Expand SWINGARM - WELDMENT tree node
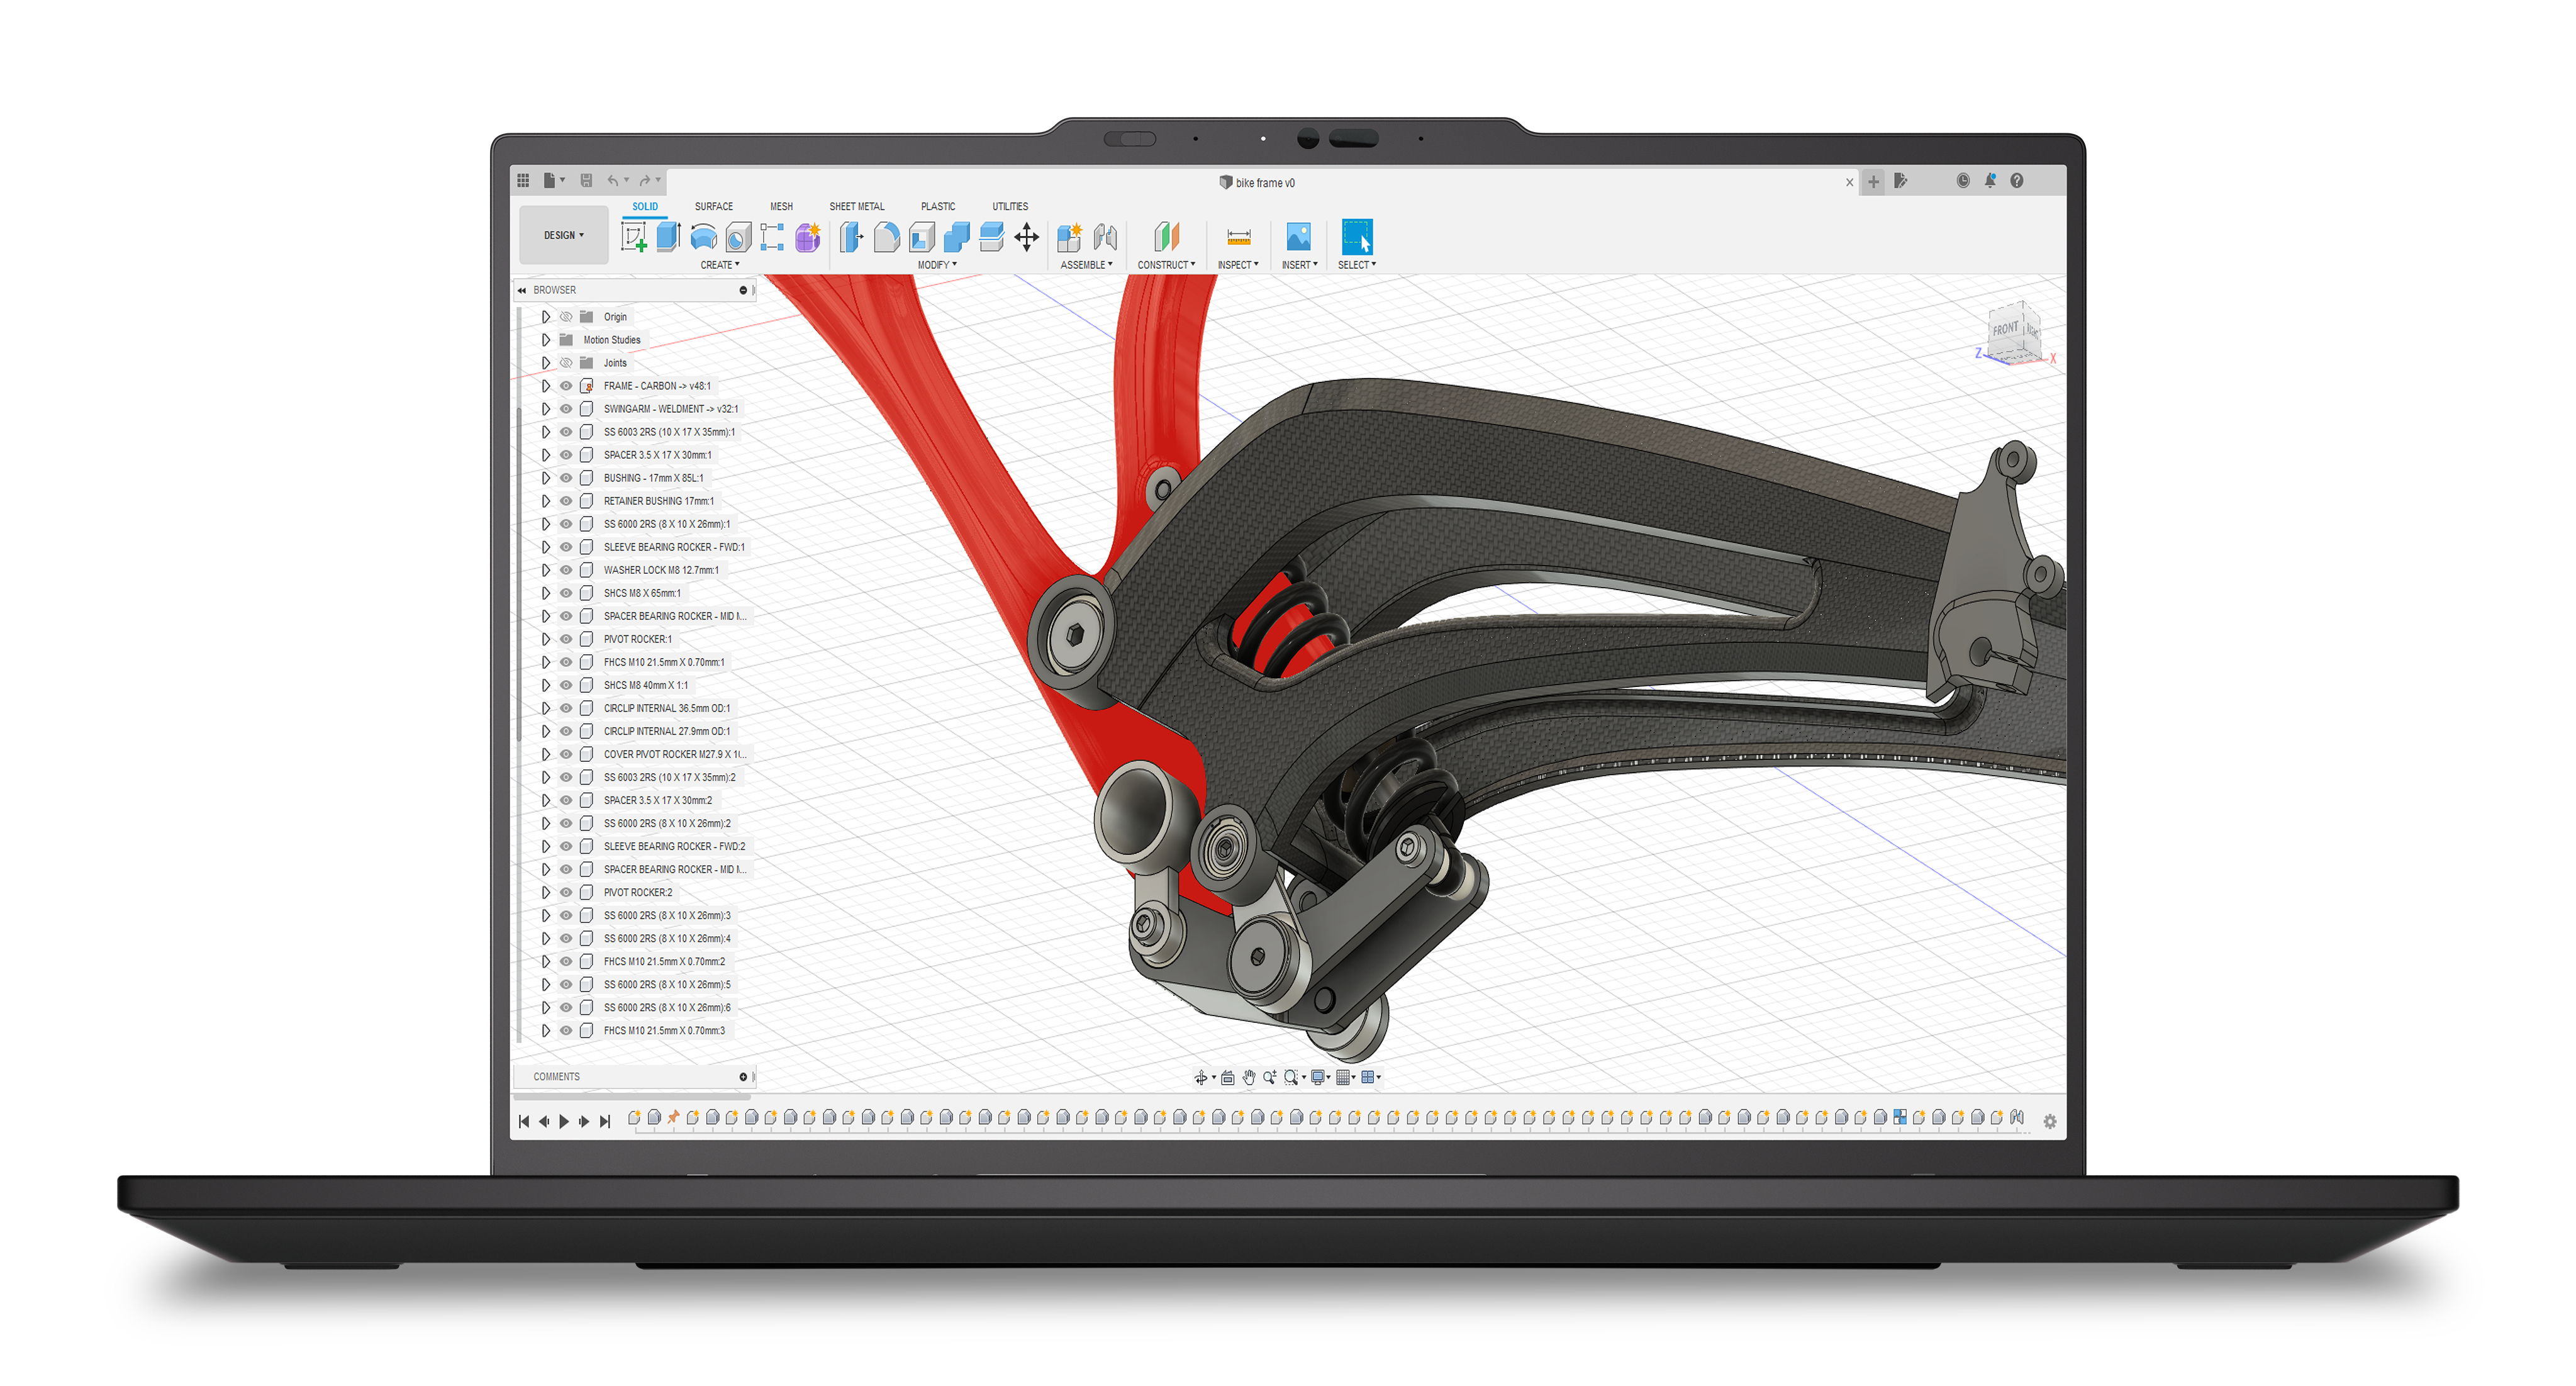Screen dimensions: 2576x1386 (x=546, y=409)
